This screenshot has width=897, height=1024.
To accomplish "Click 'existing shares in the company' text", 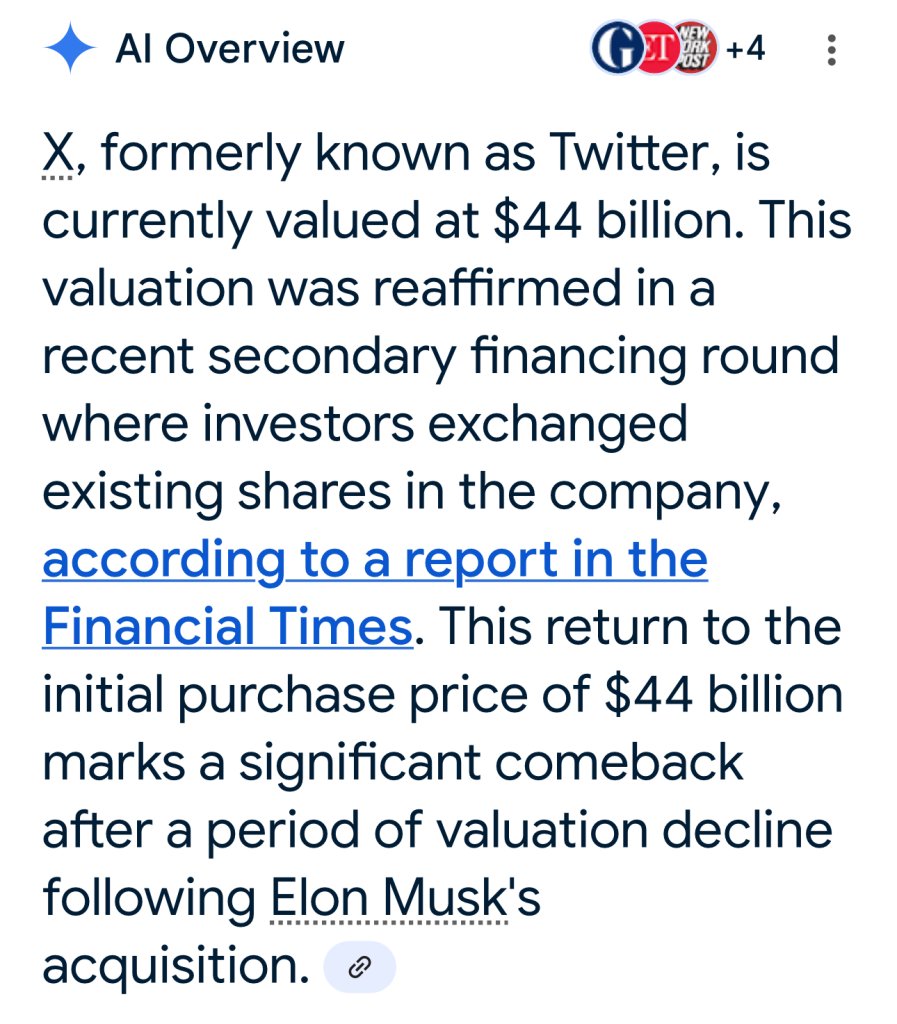I will point(411,491).
